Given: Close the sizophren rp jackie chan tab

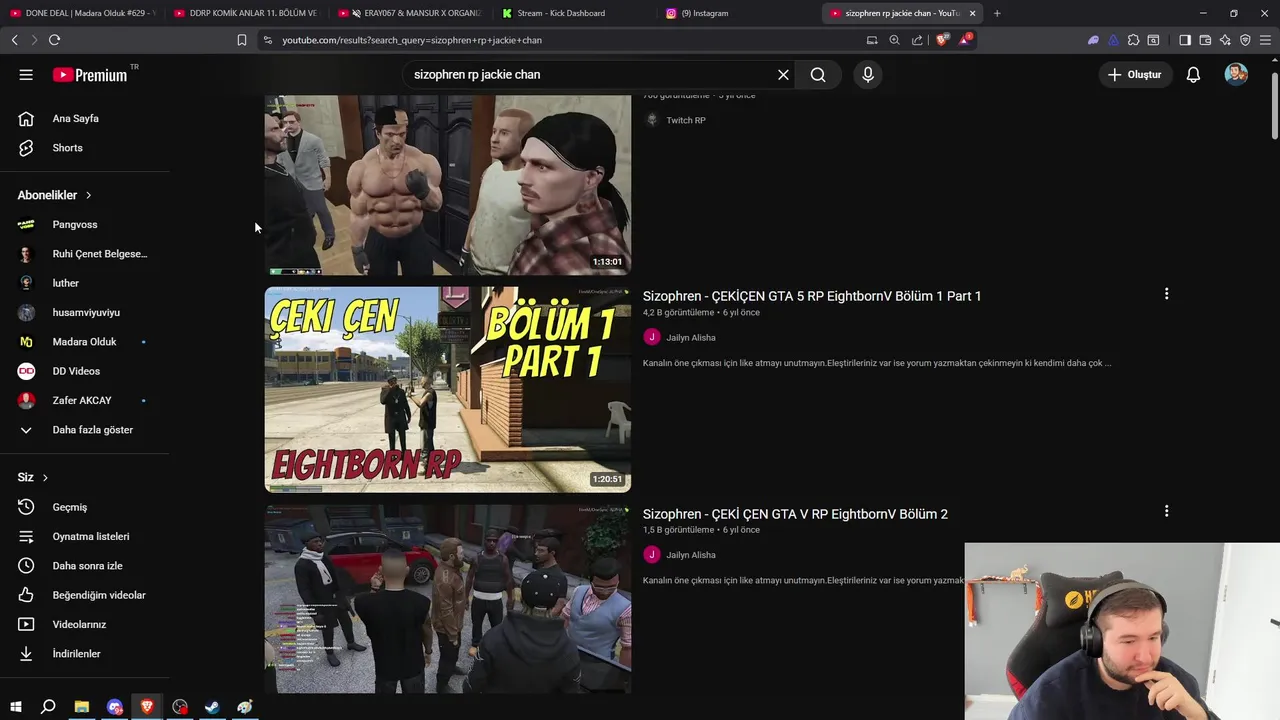Looking at the screenshot, I should click(x=972, y=13).
